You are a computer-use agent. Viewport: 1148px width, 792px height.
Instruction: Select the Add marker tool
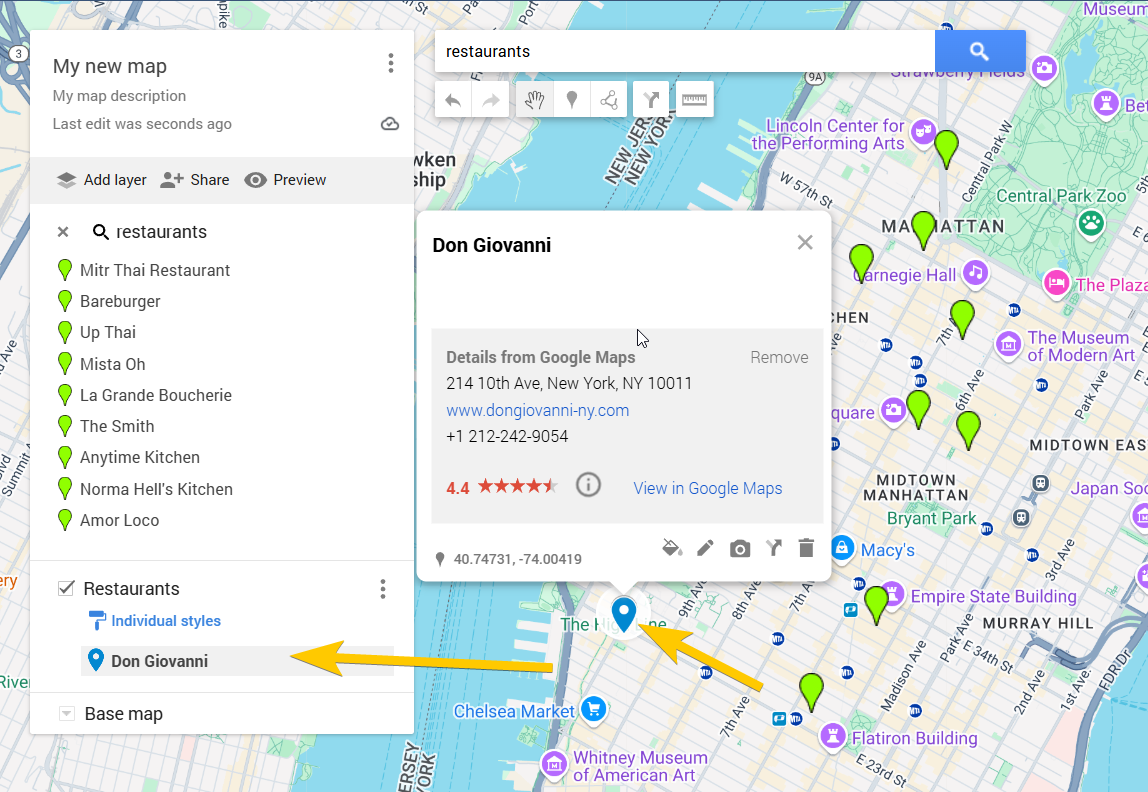pos(571,99)
